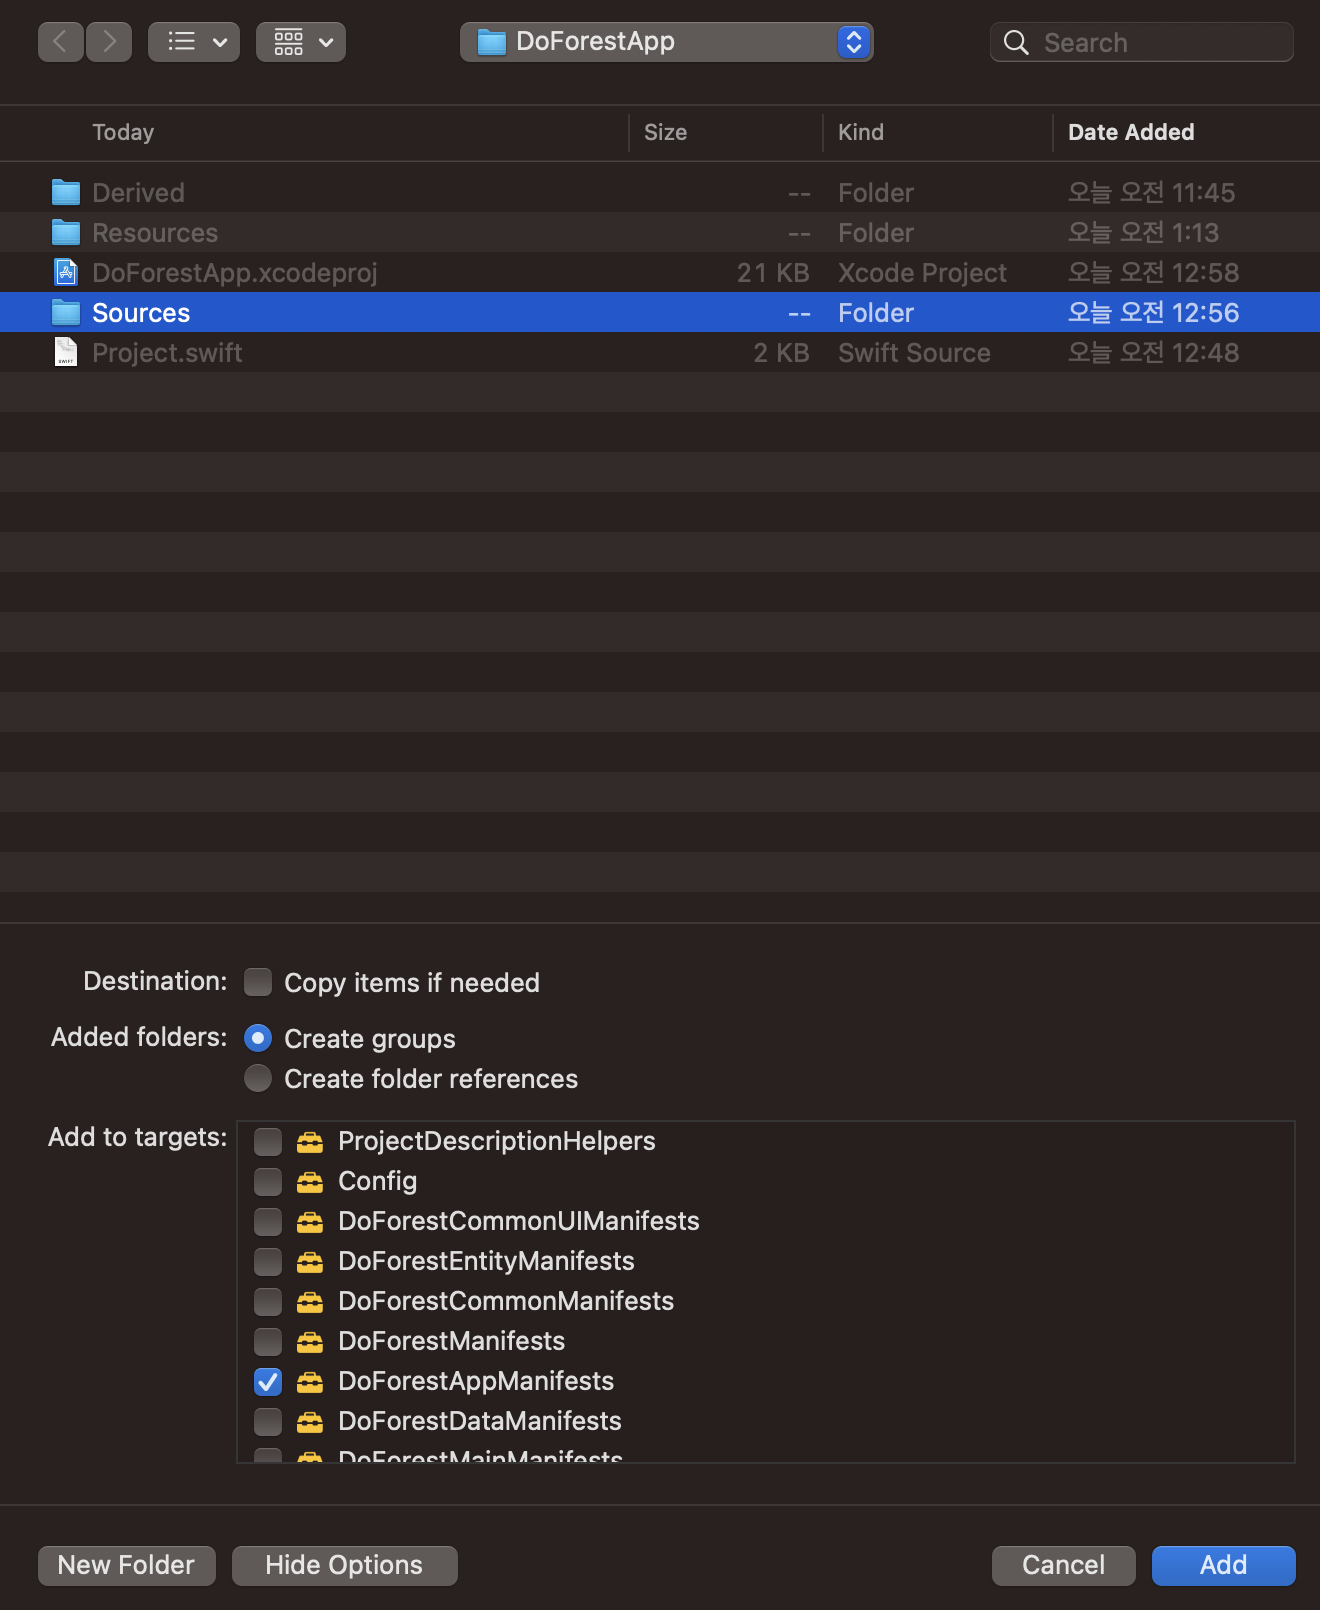The image size is (1320, 1610).
Task: Click the Sources folder icon
Action: (x=66, y=312)
